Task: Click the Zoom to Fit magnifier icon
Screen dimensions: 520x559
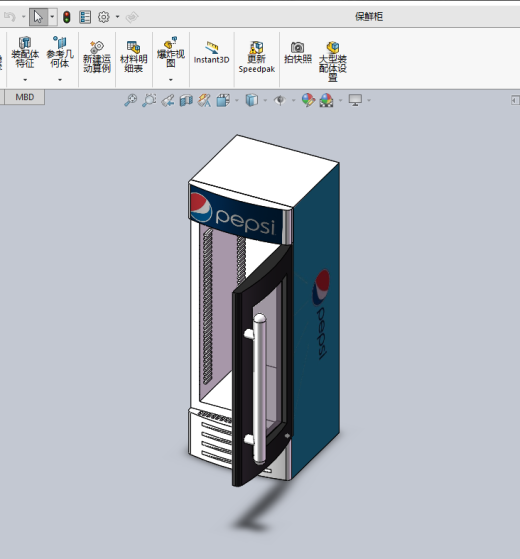Action: 130,100
